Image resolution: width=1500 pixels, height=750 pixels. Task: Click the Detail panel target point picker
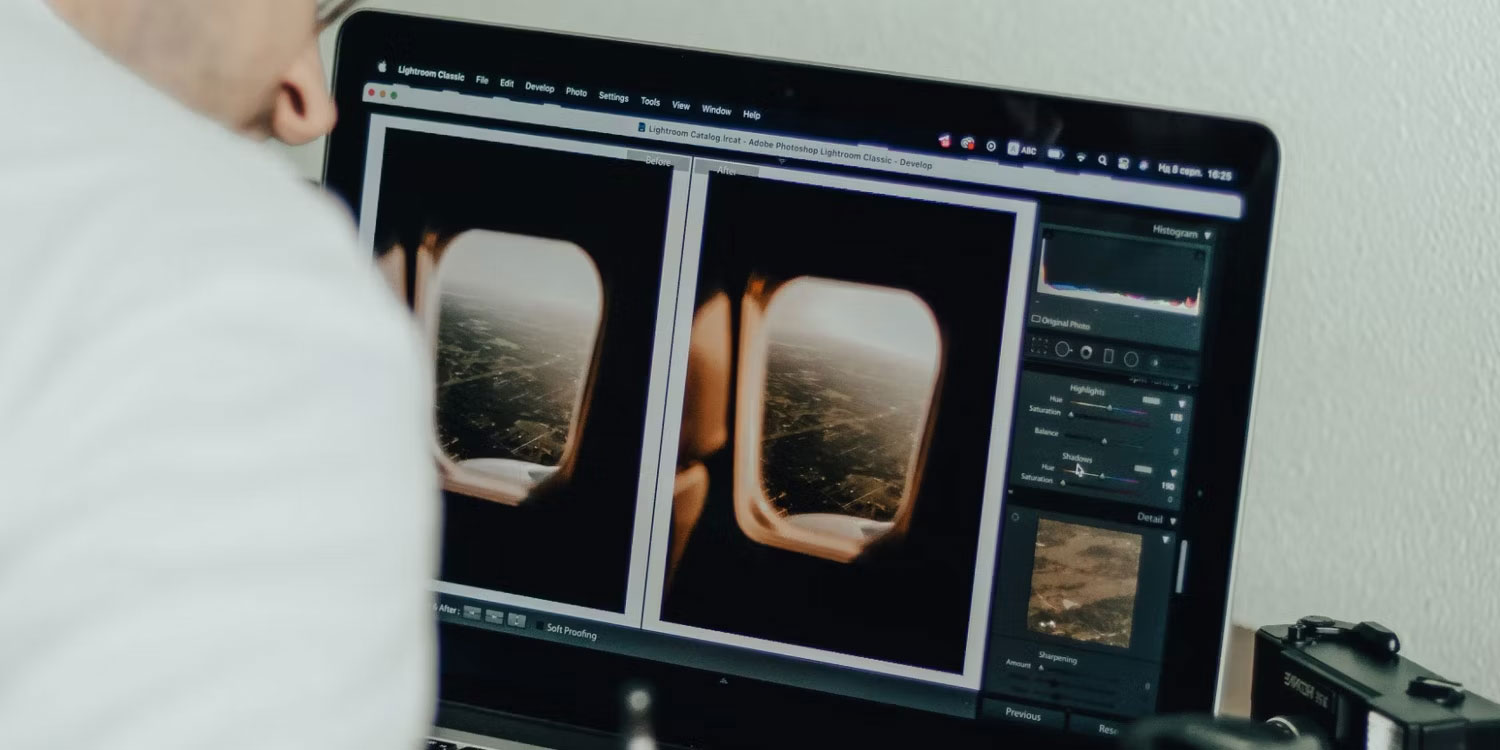[x=1015, y=517]
